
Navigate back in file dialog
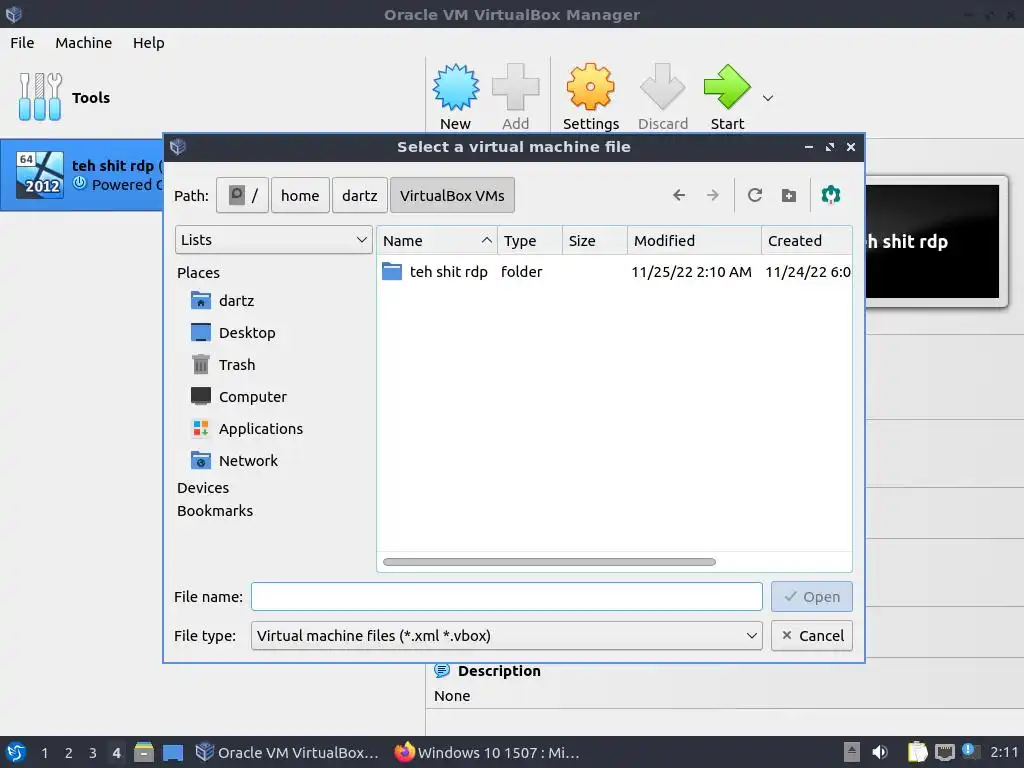click(679, 195)
